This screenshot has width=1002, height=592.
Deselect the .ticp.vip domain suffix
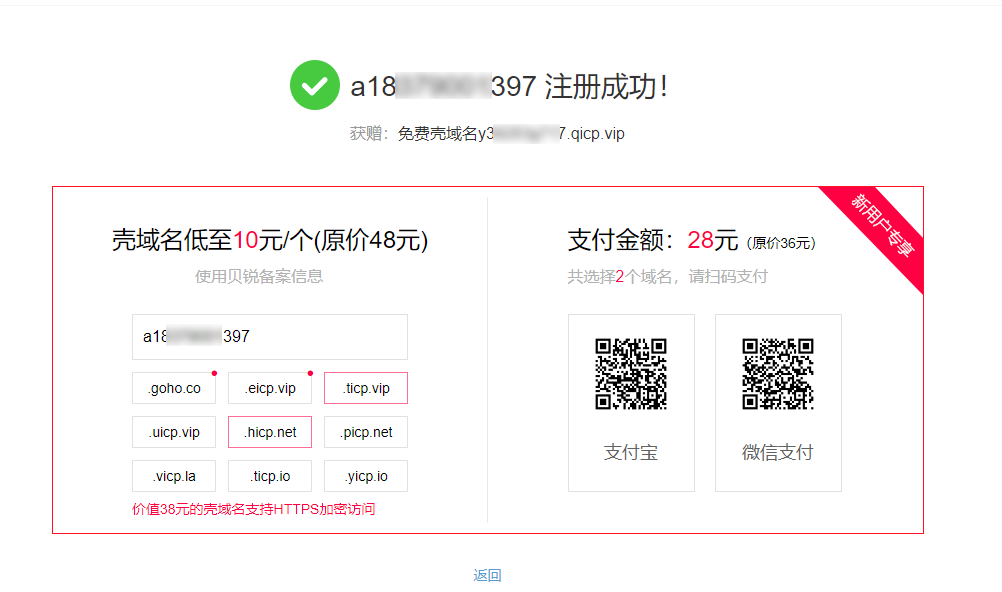[366, 388]
